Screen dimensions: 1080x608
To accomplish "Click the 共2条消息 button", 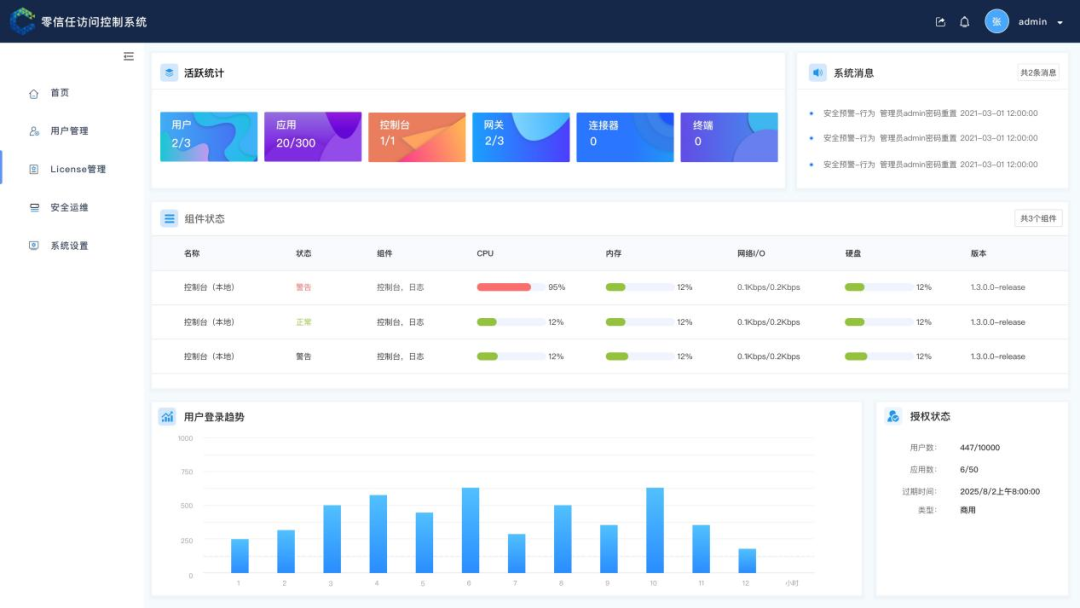I will 1038,73.
